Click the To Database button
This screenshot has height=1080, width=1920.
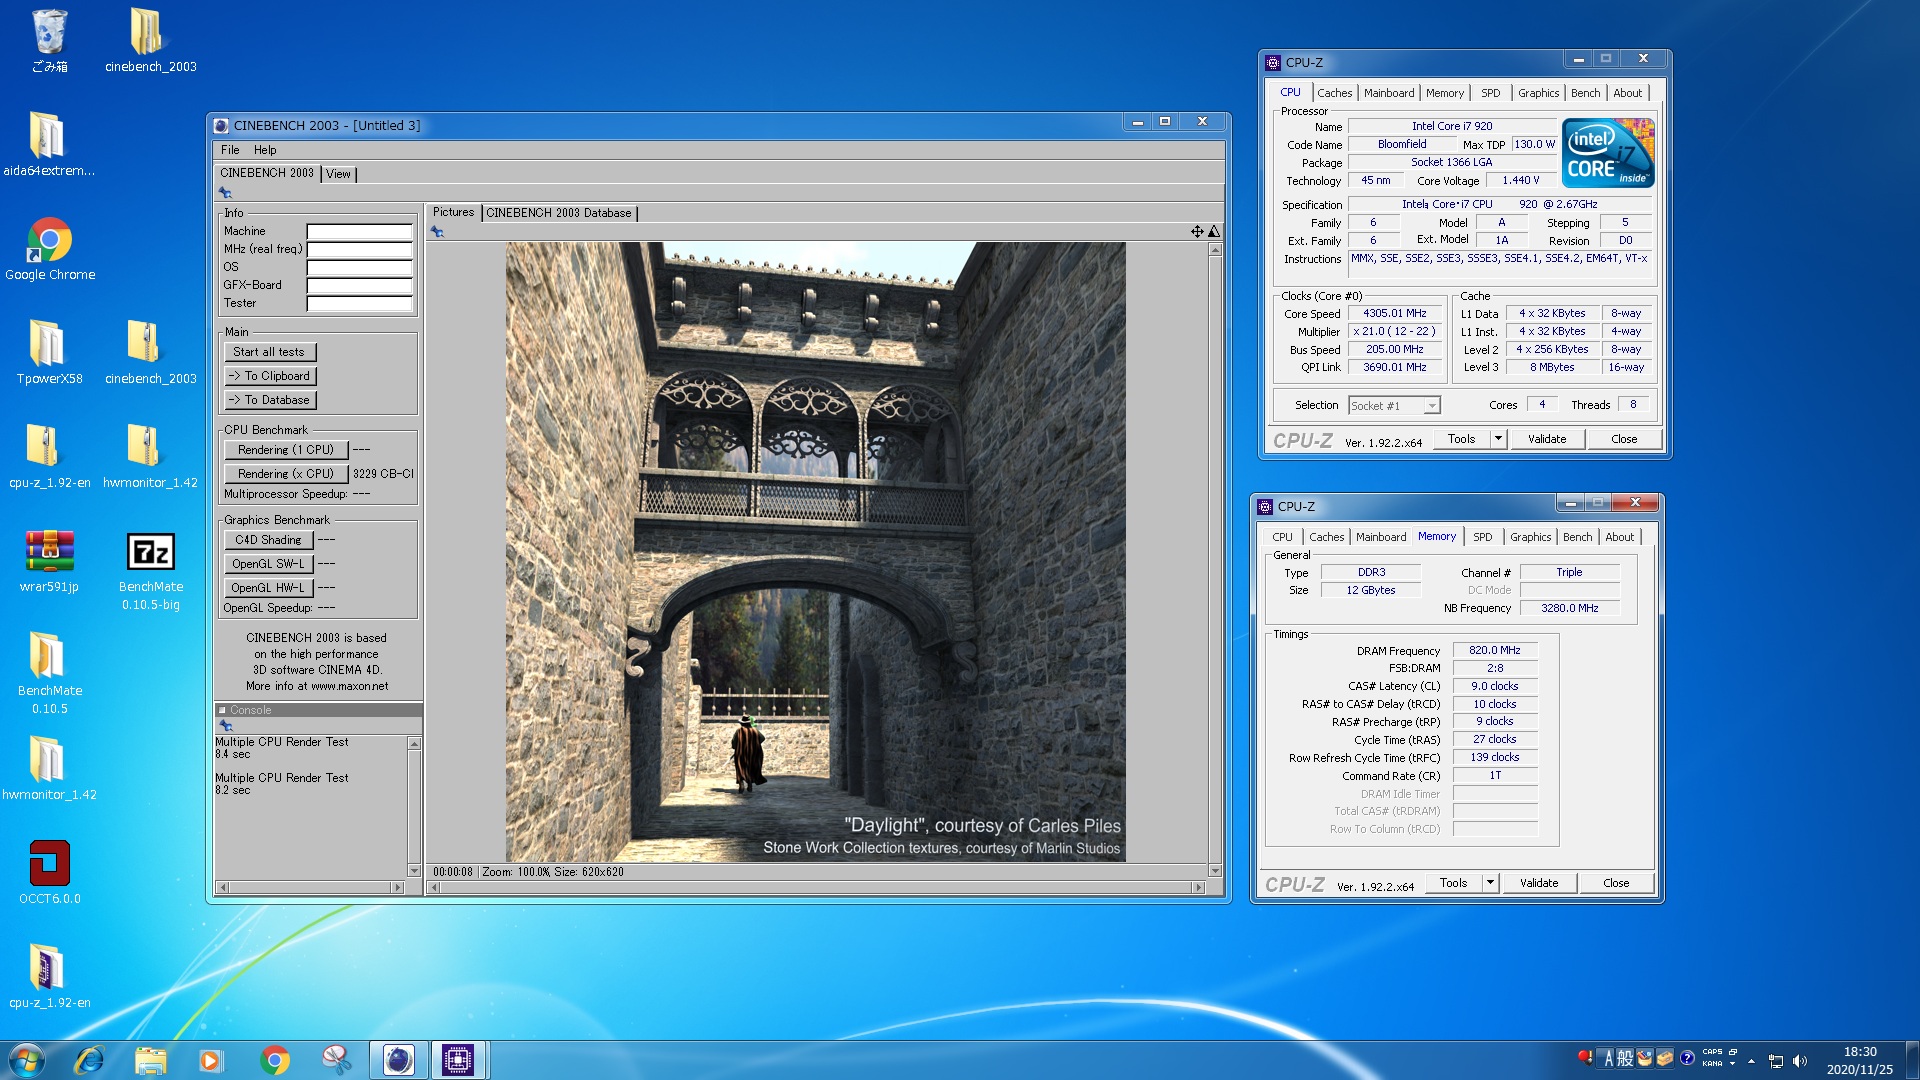pyautogui.click(x=270, y=400)
